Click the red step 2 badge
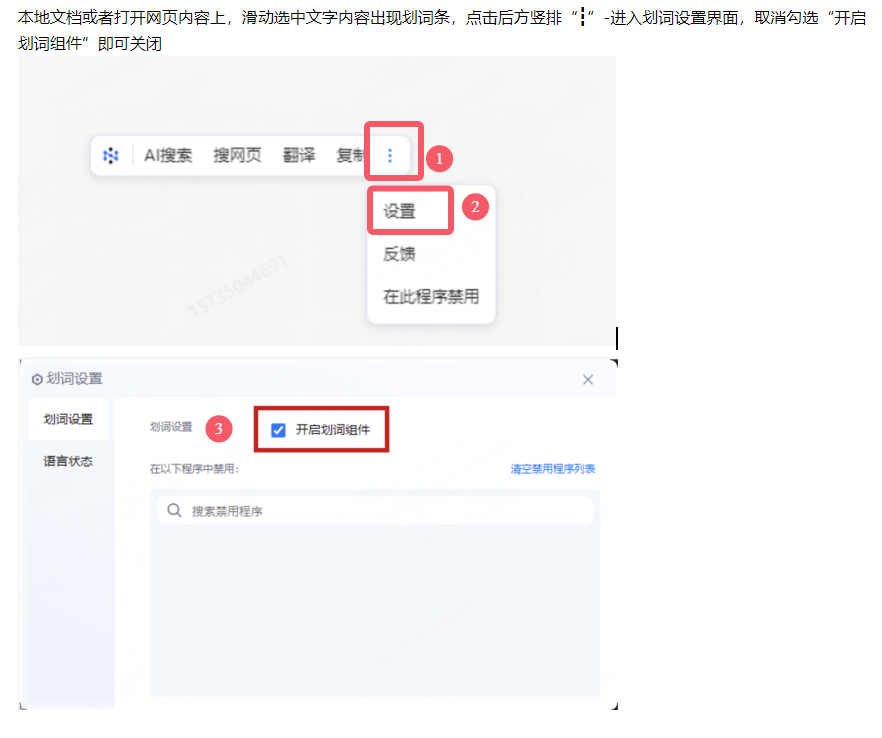Viewport: 882px width, 738px height. click(475, 207)
